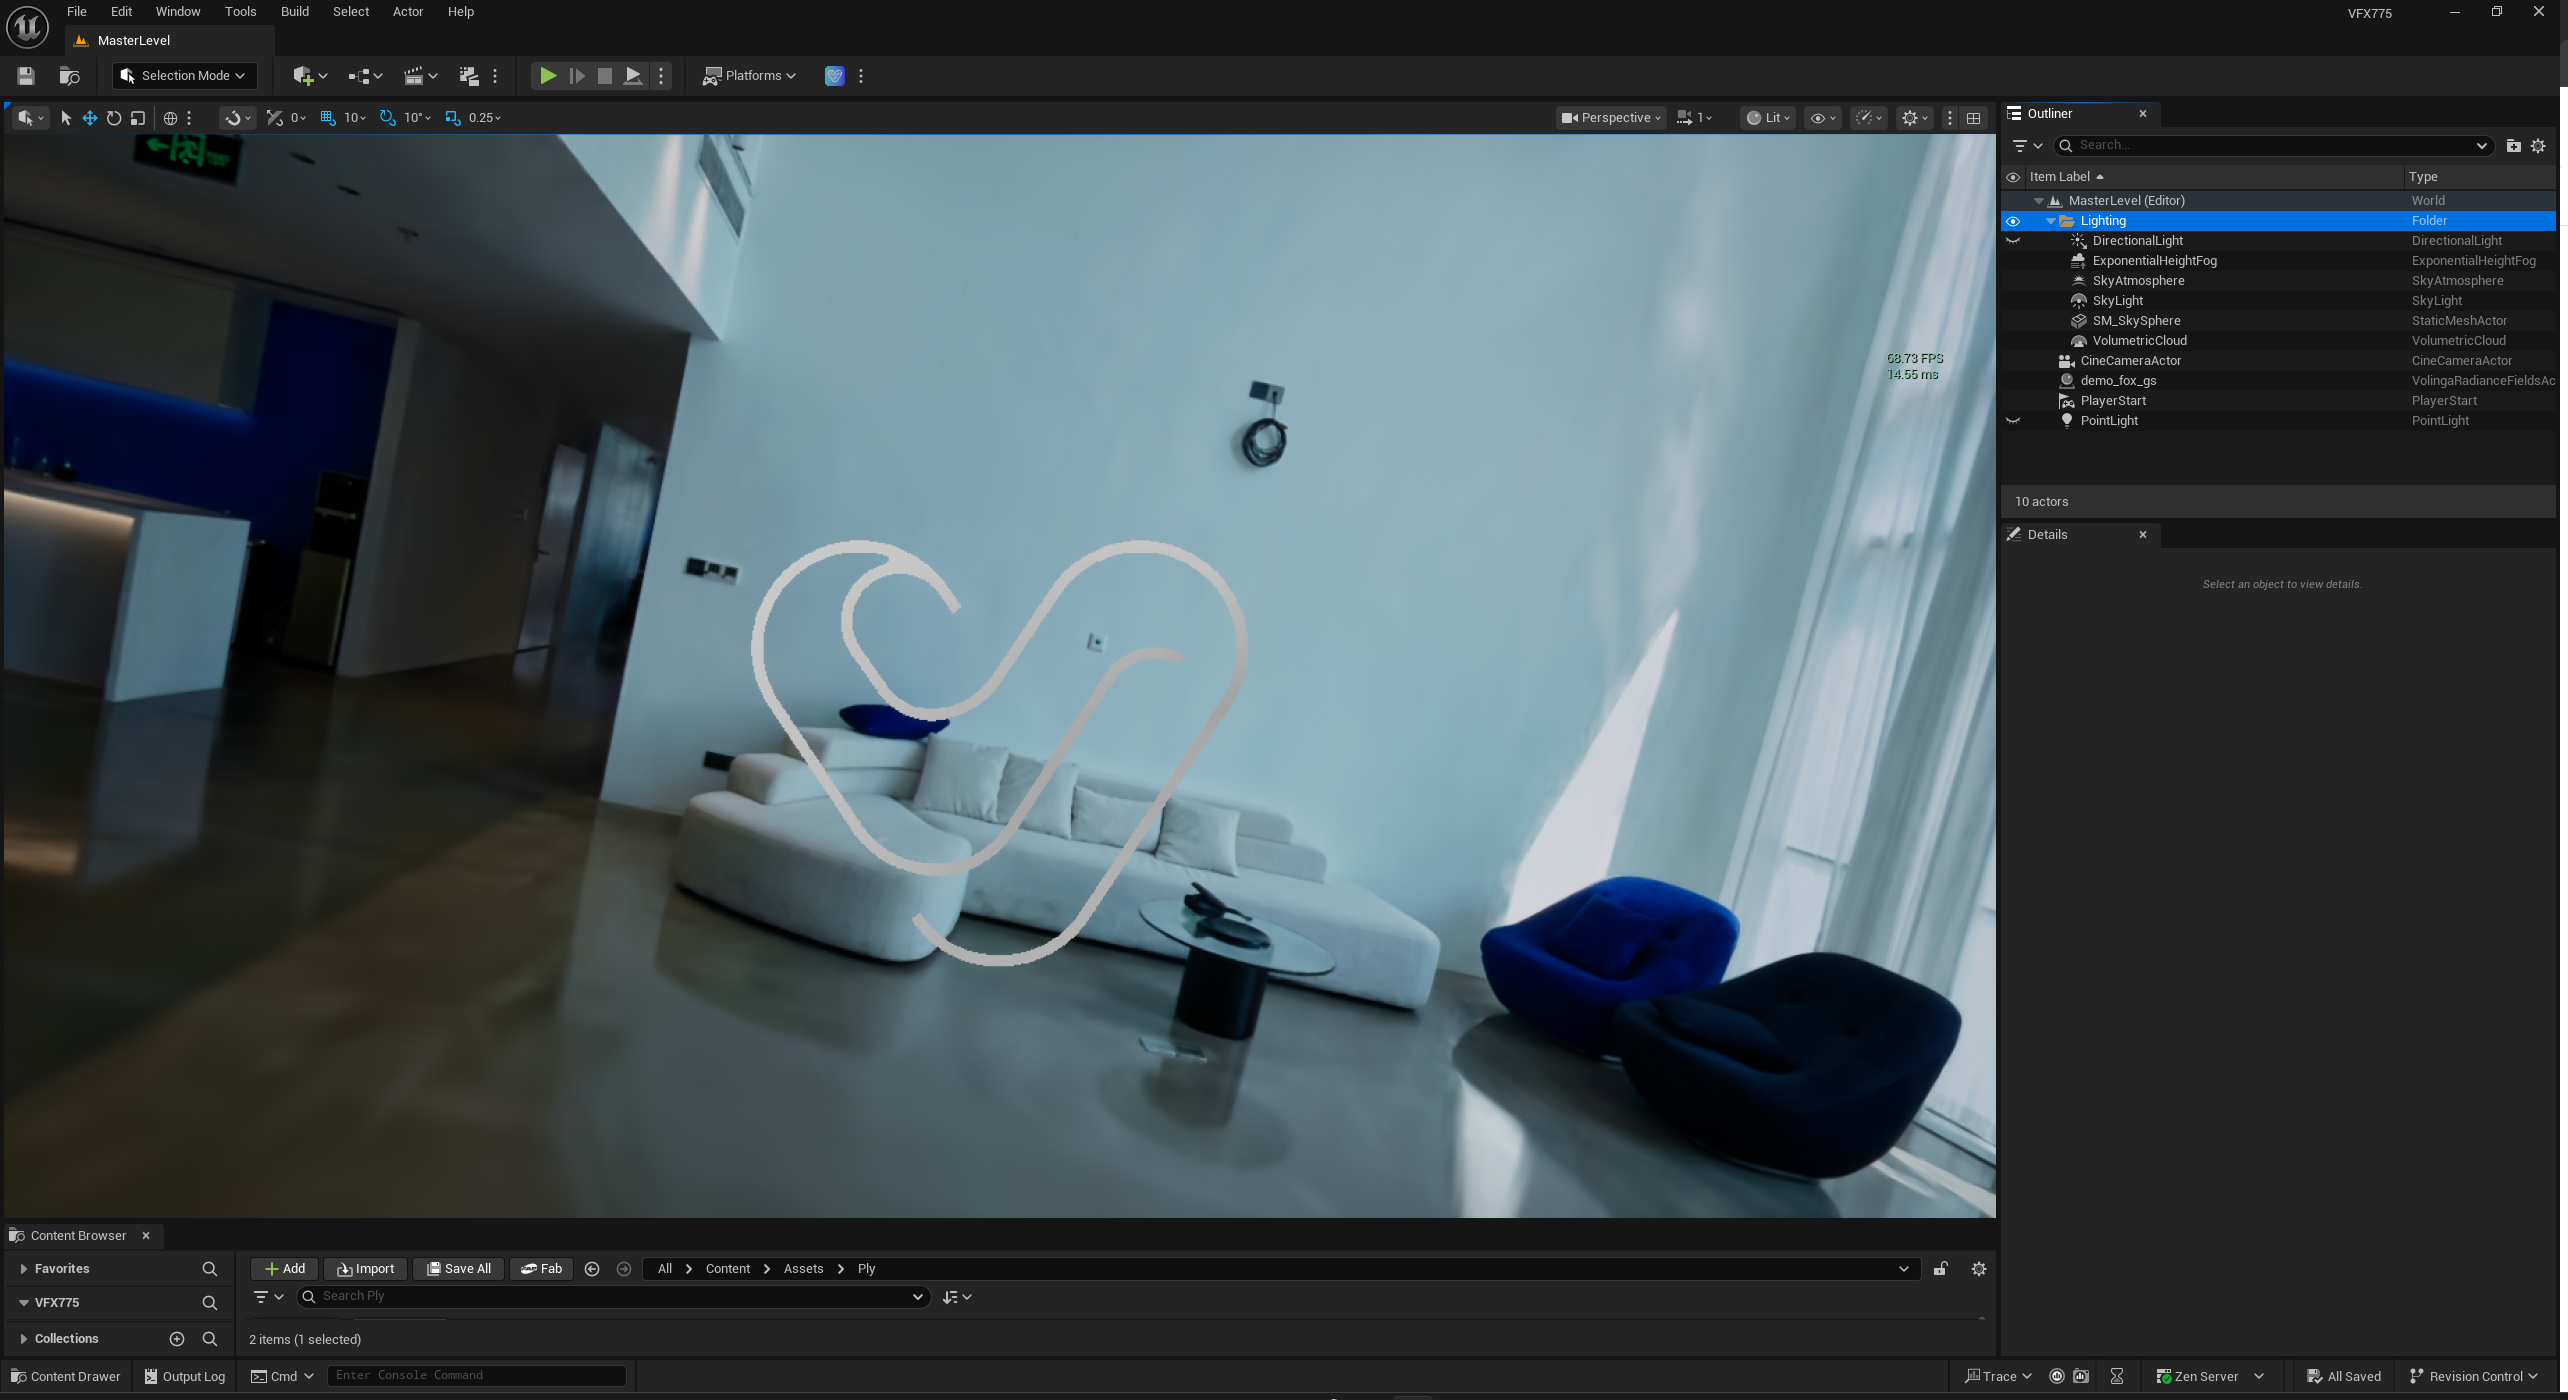Show the hidden DirectionalLight actor
Viewport: 2568px width, 1400px height.
pos(2013,241)
